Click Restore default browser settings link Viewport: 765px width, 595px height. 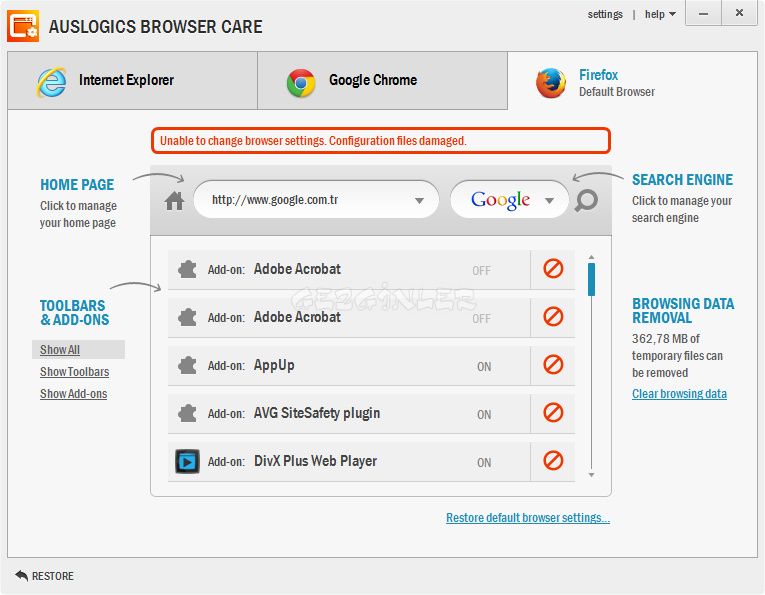pos(527,518)
